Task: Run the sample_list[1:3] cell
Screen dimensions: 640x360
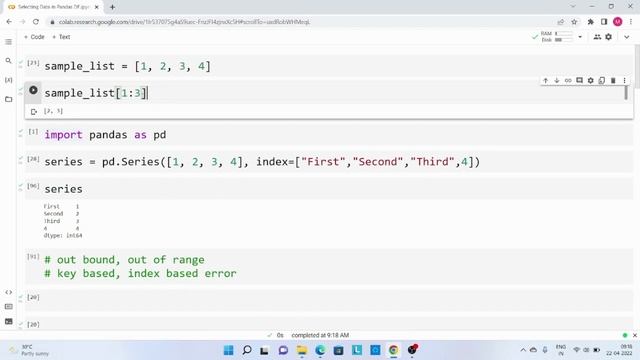Action: 33,90
